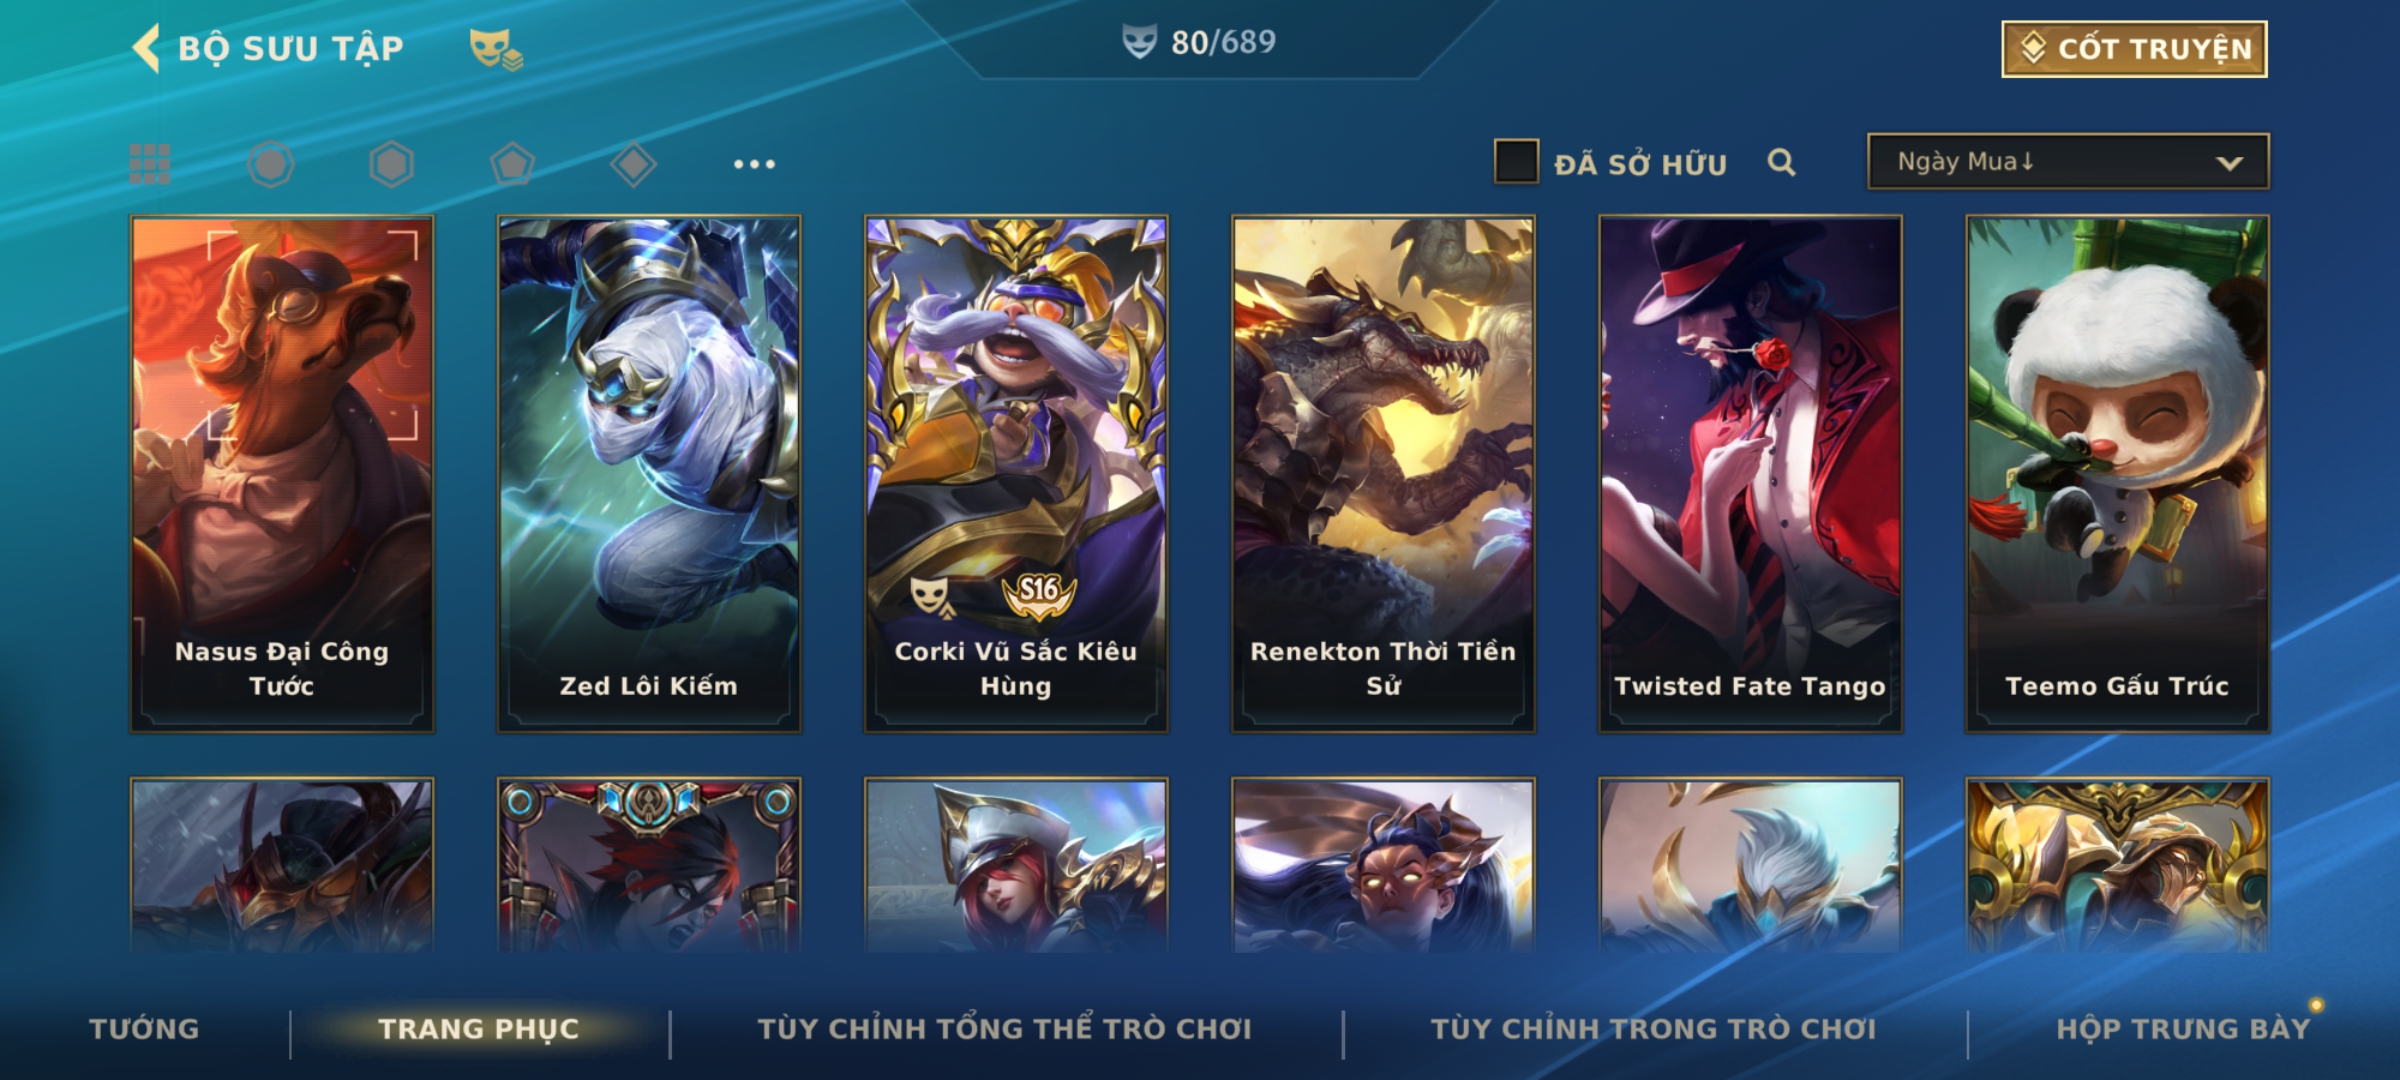2400x1080 pixels.
Task: Select the first octagon-in-hexagon rarity filter
Action: click(271, 164)
